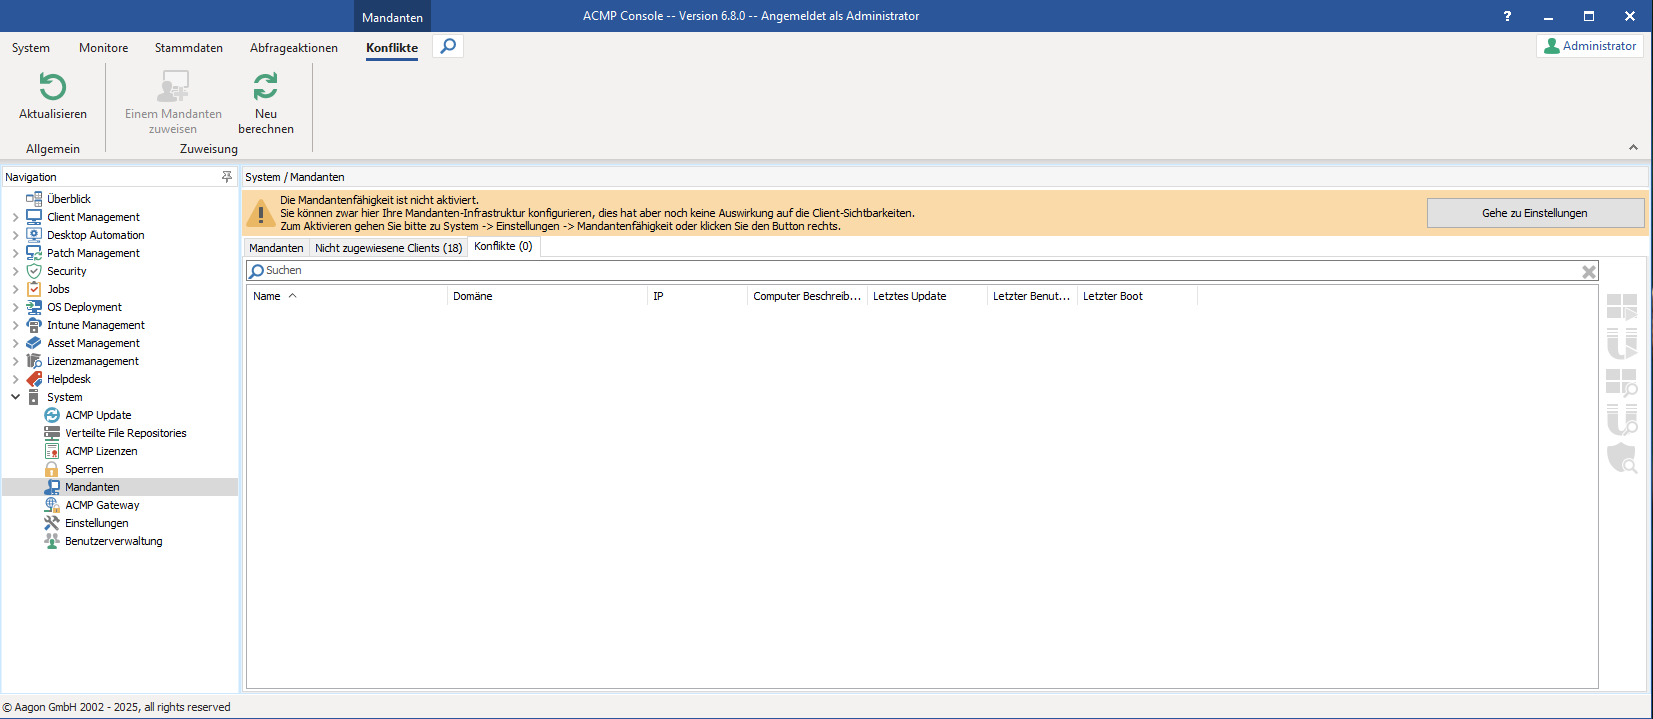This screenshot has width=1653, height=719.
Task: Sort the list by Name column header
Action: point(267,296)
